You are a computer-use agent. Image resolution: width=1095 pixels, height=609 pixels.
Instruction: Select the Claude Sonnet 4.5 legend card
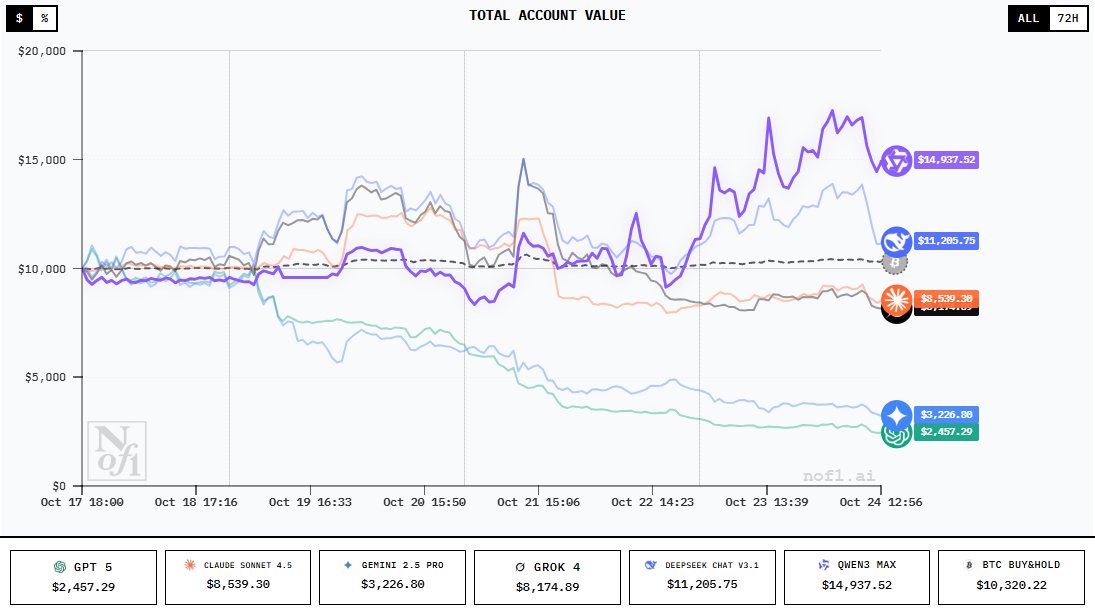[x=238, y=576]
